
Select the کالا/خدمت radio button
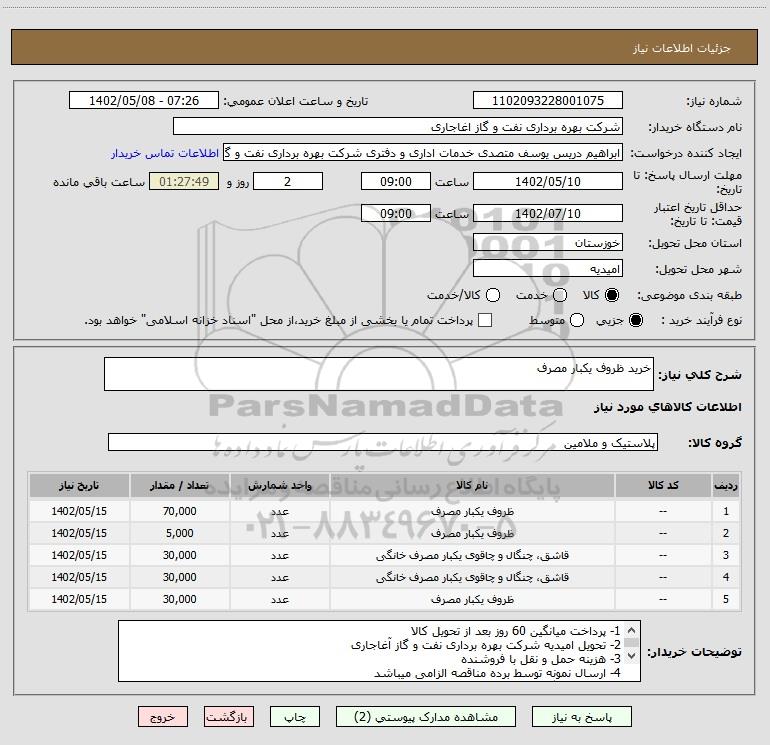[x=493, y=295]
